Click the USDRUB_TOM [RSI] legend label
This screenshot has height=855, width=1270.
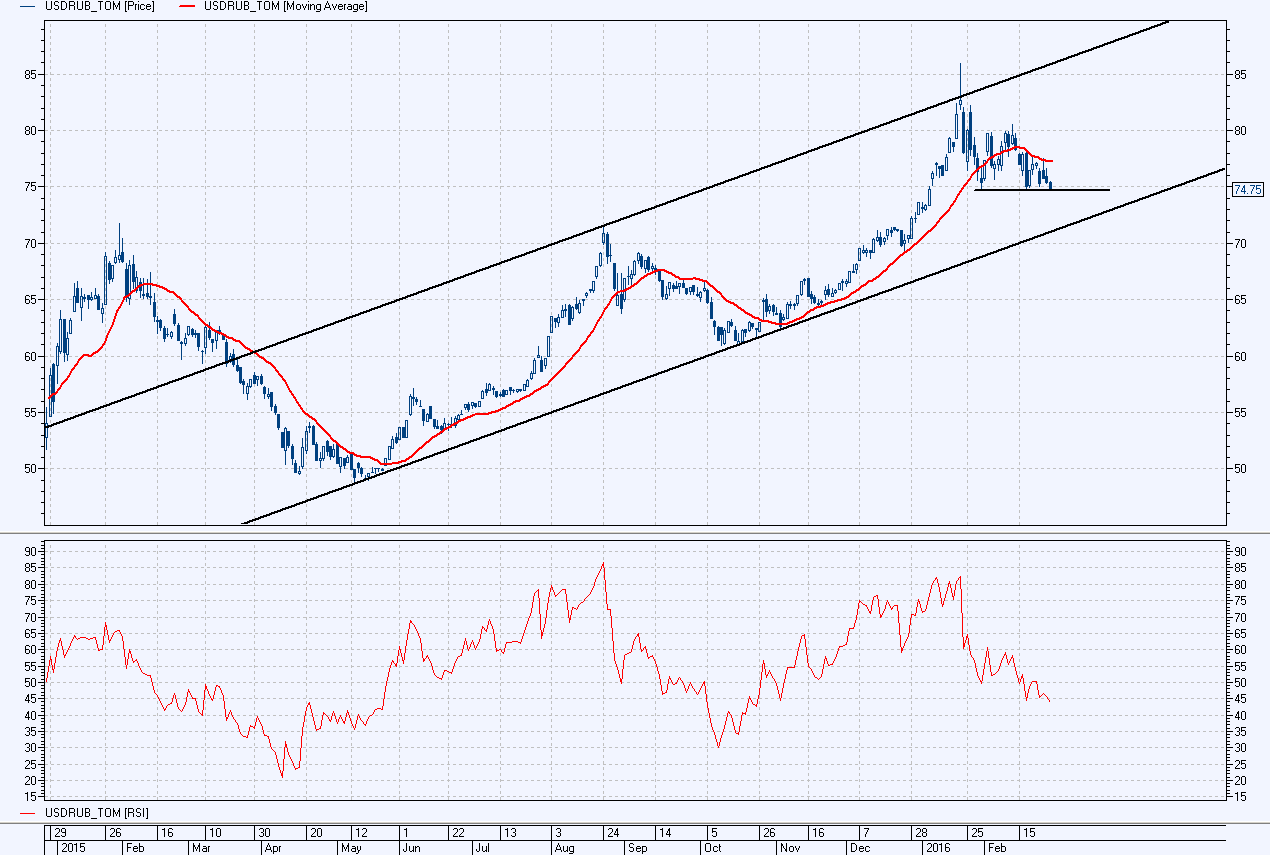pos(97,813)
